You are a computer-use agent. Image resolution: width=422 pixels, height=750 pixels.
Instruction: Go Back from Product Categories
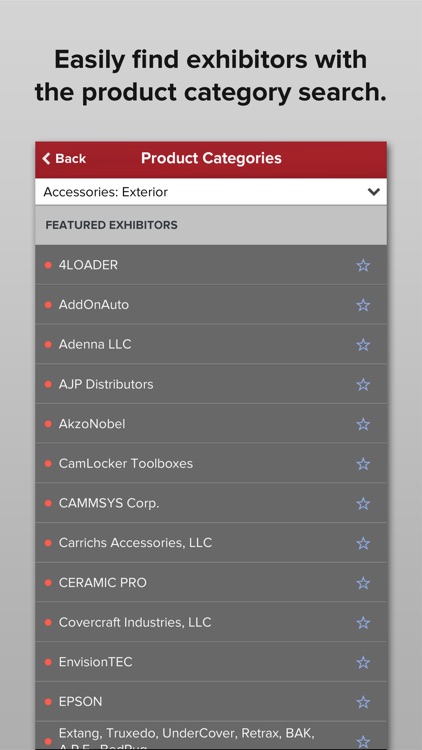(64, 158)
